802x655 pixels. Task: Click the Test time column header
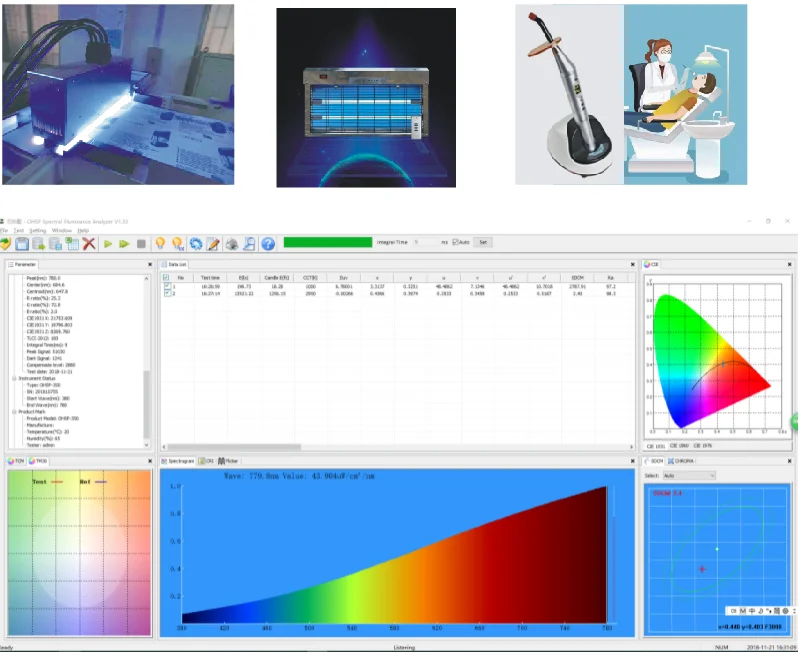click(210, 278)
